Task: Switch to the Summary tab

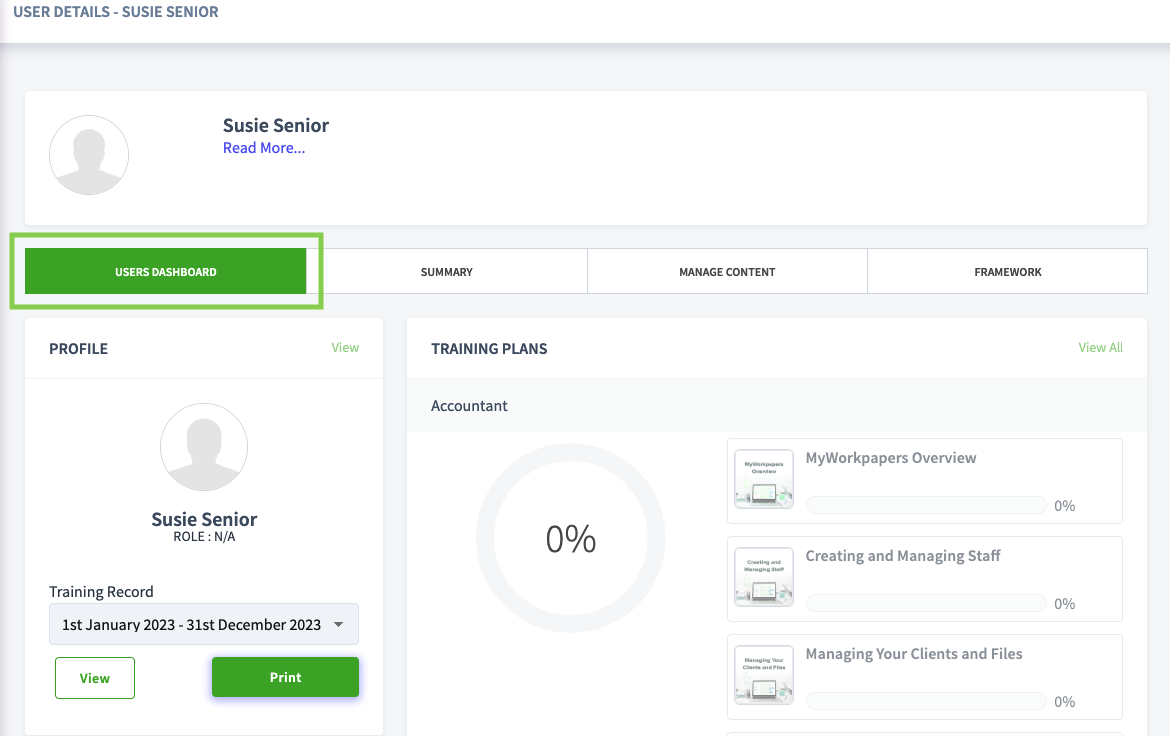Action: point(446,272)
